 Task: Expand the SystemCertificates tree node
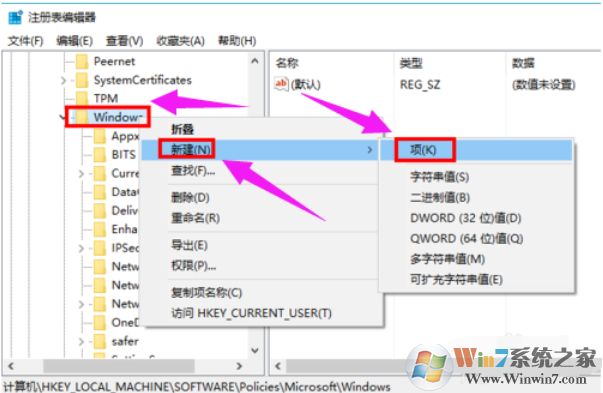[63, 80]
